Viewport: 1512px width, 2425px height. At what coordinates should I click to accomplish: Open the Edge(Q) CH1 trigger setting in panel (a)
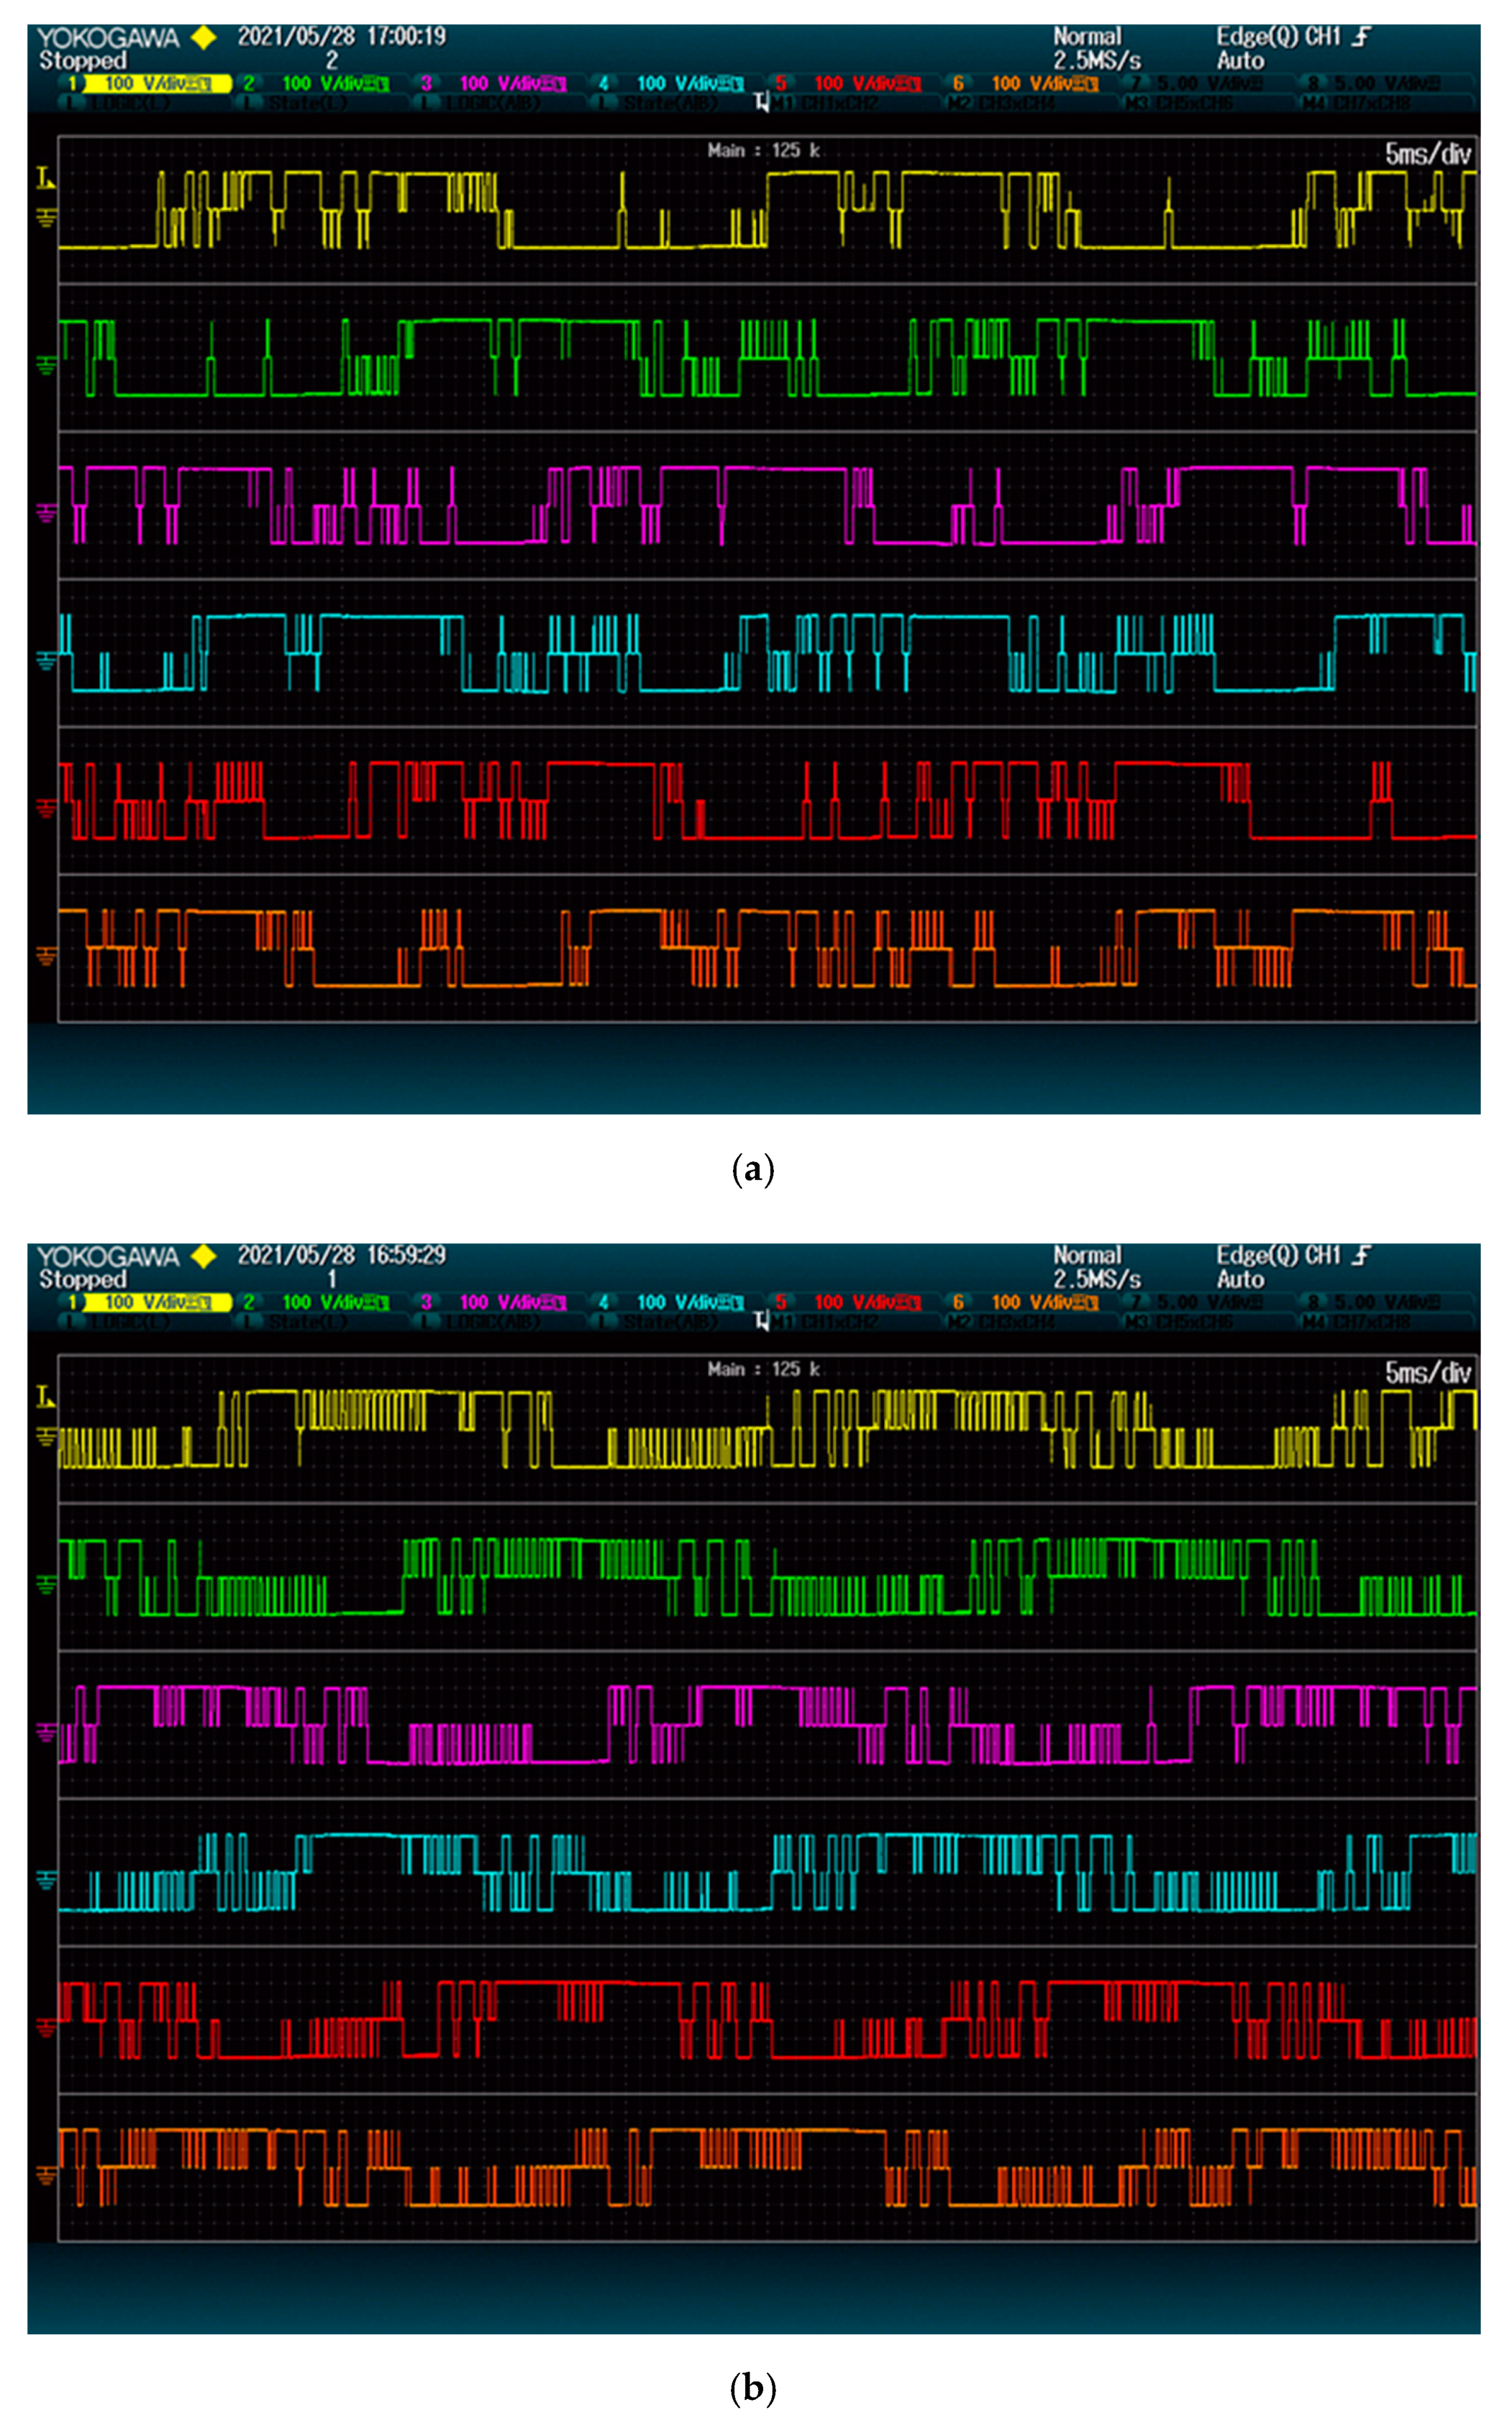point(1278,37)
